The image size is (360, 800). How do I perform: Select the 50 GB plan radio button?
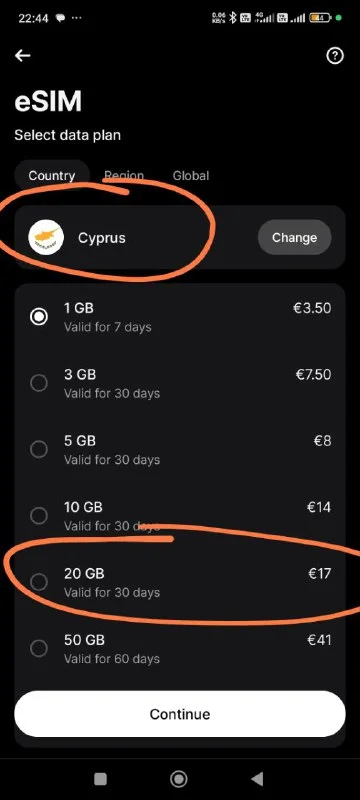(x=39, y=648)
